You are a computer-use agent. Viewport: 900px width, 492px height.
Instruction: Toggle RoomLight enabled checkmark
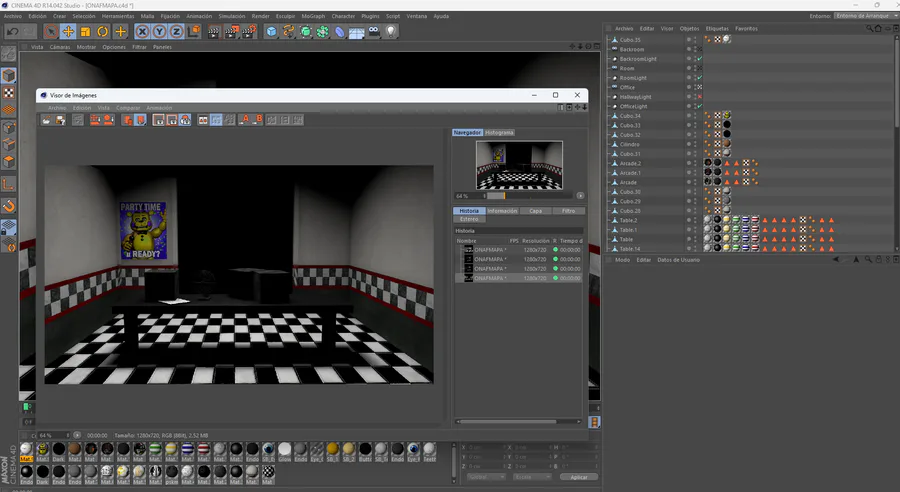tap(700, 78)
